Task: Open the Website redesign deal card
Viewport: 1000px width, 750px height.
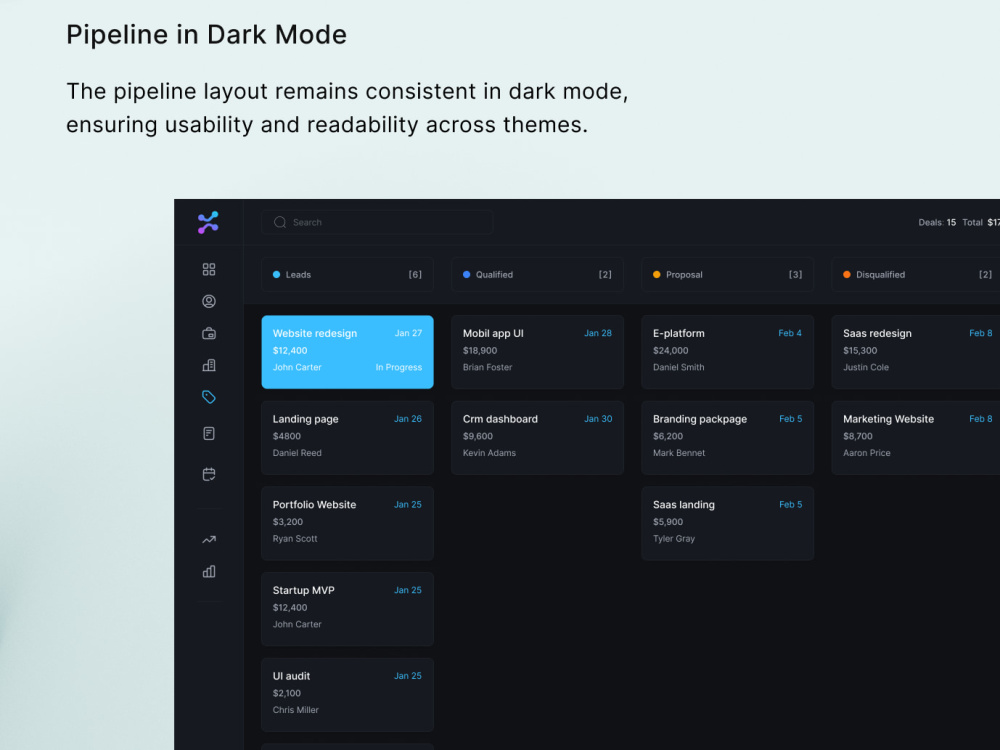Action: (x=348, y=352)
